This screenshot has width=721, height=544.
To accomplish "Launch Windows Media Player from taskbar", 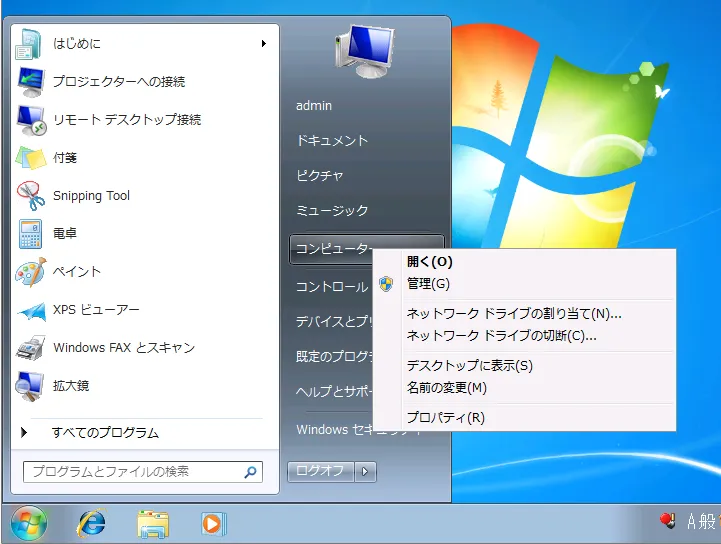I will (x=213, y=524).
